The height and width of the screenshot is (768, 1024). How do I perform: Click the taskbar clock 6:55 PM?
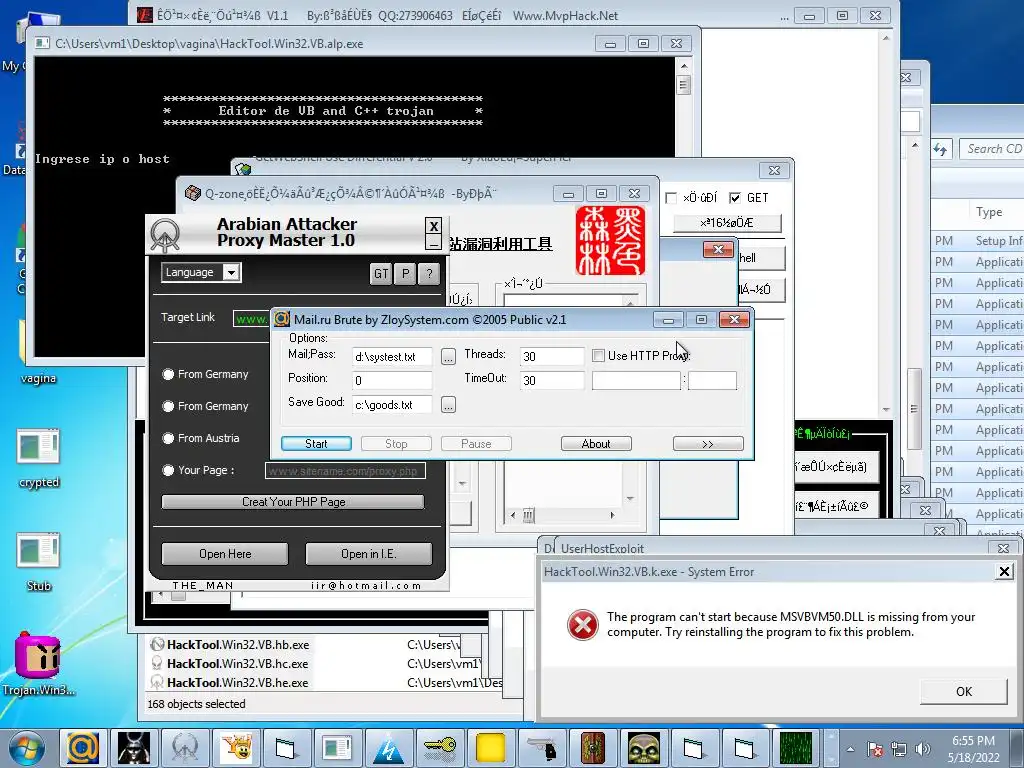point(973,749)
